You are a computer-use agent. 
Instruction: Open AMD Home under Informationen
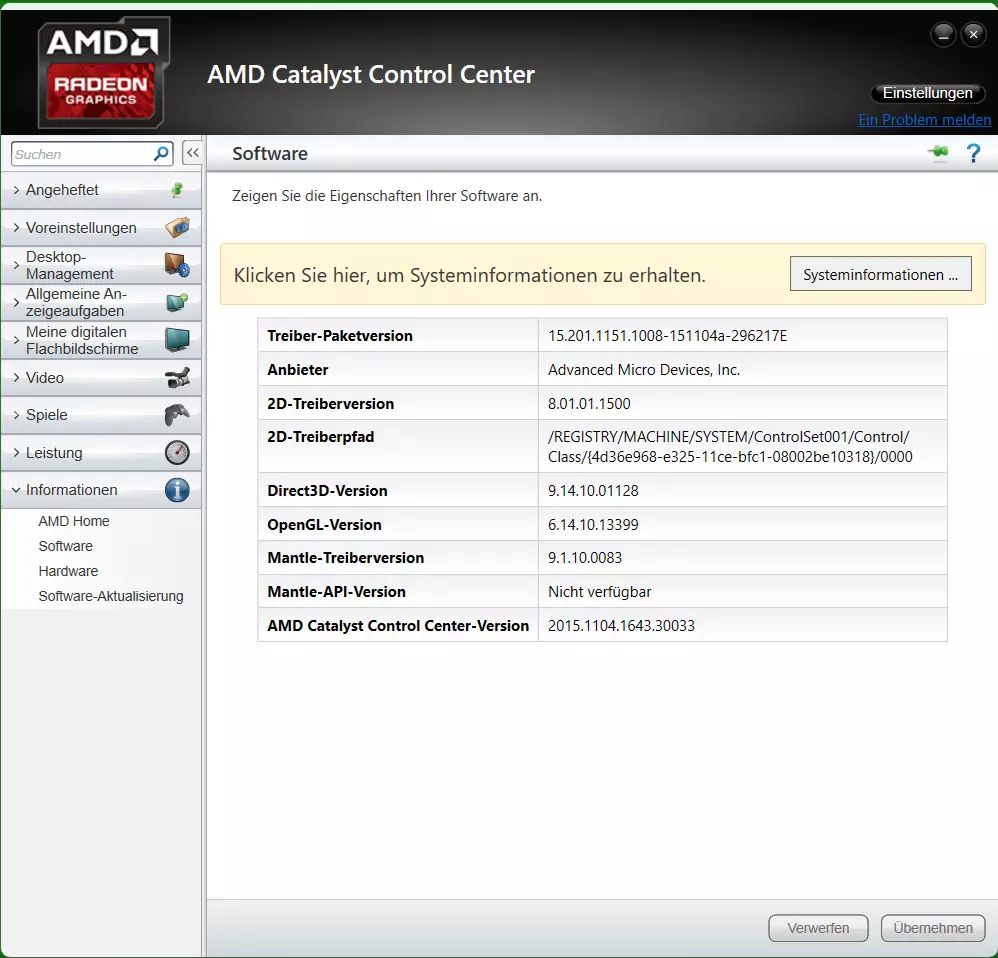74,521
